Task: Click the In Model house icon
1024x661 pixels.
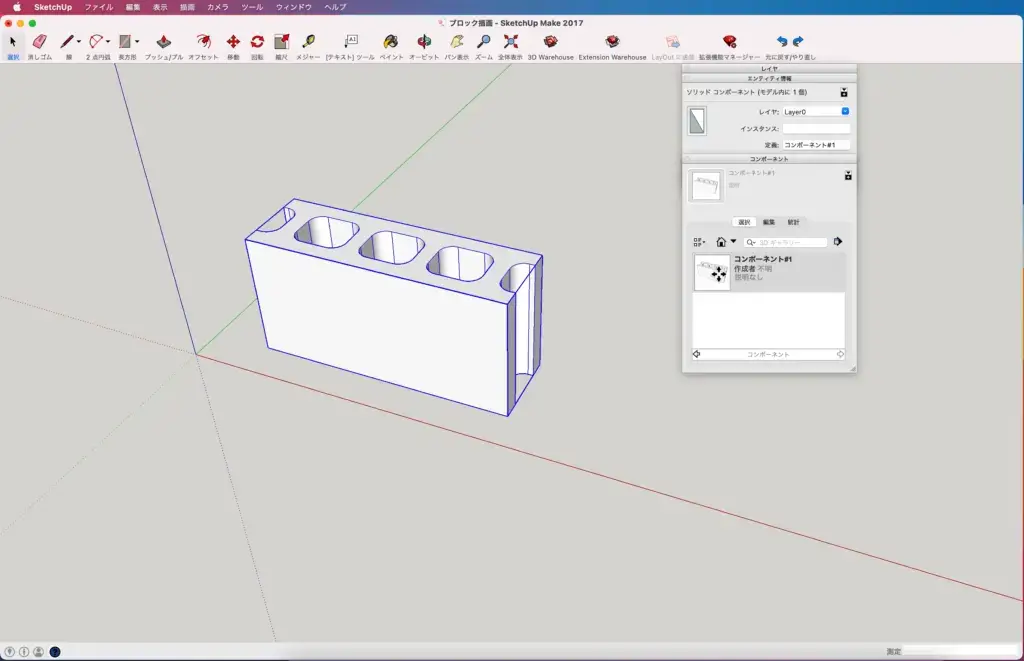Action: pos(721,242)
